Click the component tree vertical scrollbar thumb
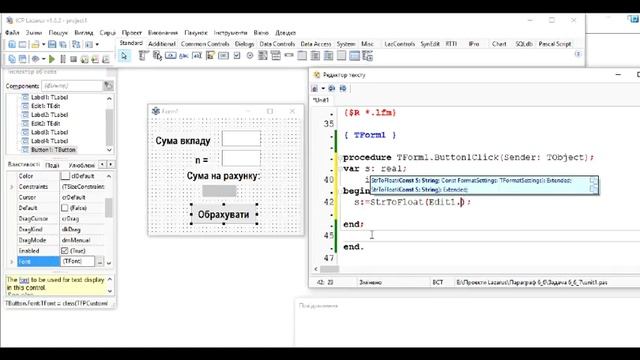The width and height of the screenshot is (640, 360). (x=109, y=127)
